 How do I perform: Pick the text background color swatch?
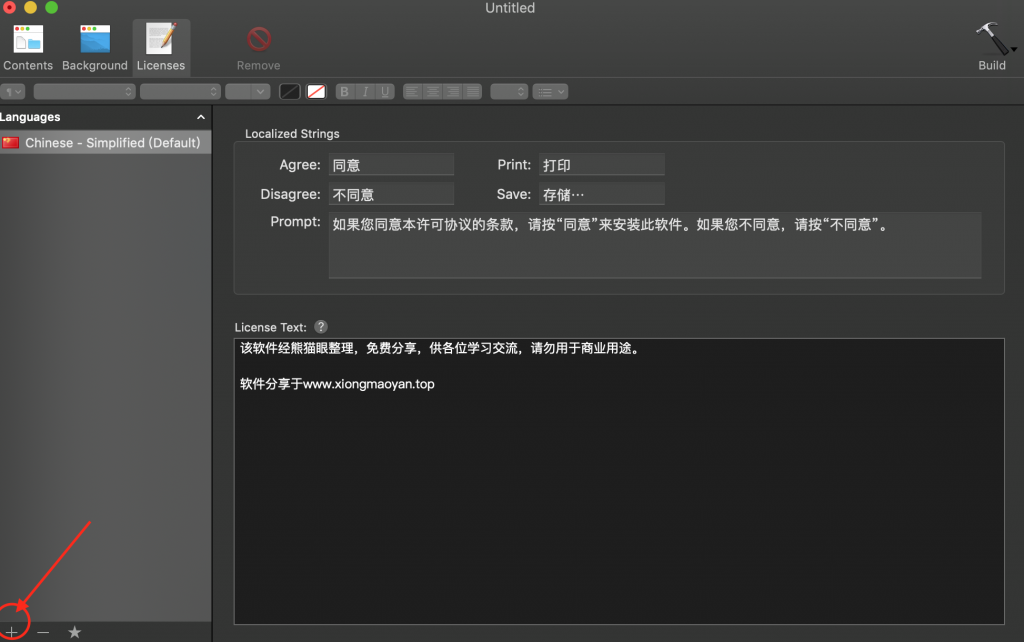316,91
